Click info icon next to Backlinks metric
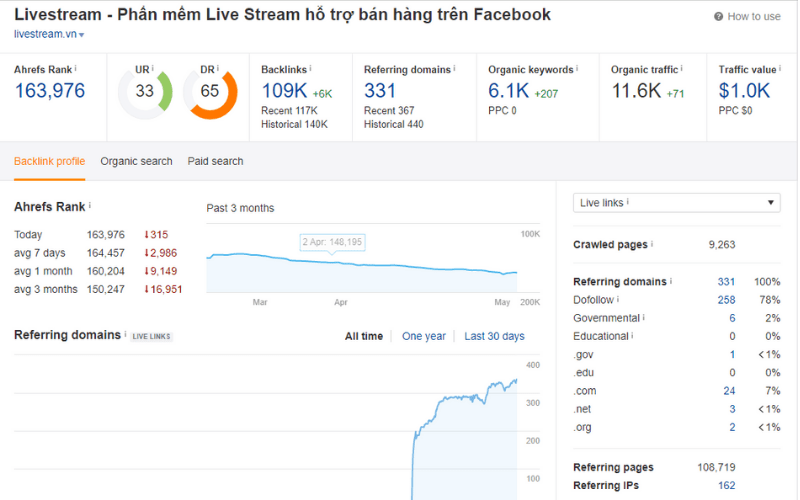This screenshot has width=800, height=500. [x=310, y=67]
